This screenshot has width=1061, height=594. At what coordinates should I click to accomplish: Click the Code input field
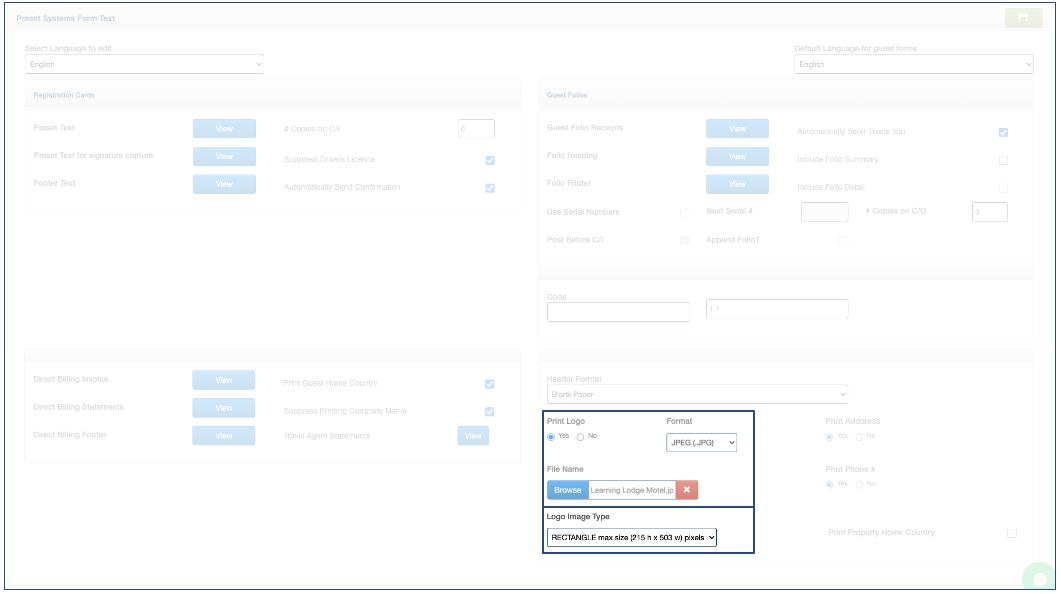618,312
